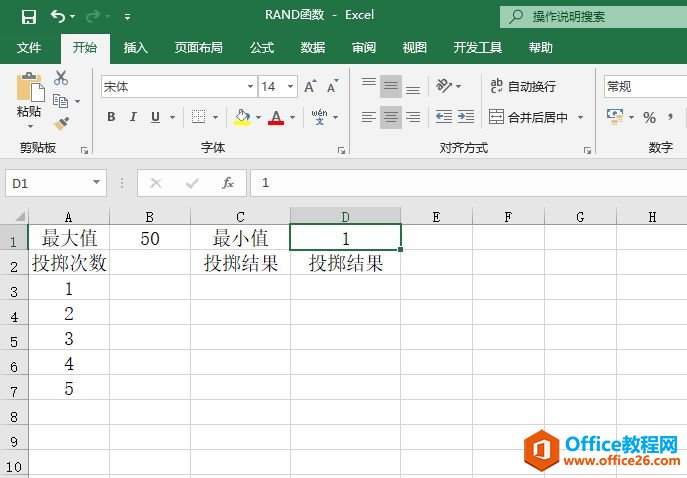Toggle Wrap Text (自动换行)

522,87
